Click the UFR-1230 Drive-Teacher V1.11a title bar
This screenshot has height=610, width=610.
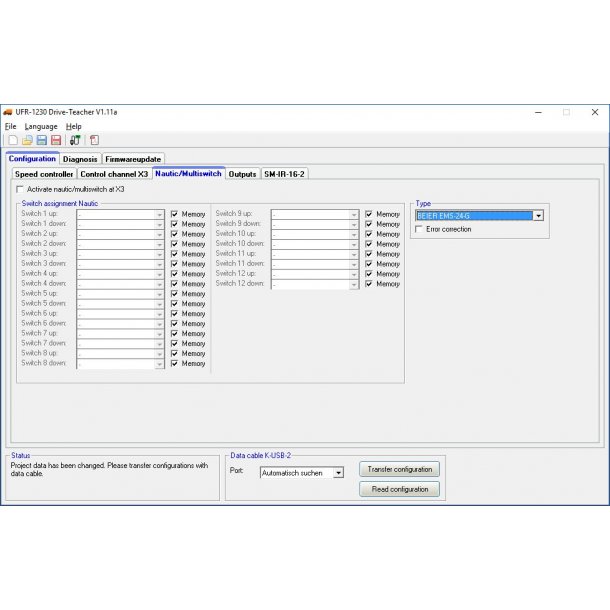[x=66, y=112]
